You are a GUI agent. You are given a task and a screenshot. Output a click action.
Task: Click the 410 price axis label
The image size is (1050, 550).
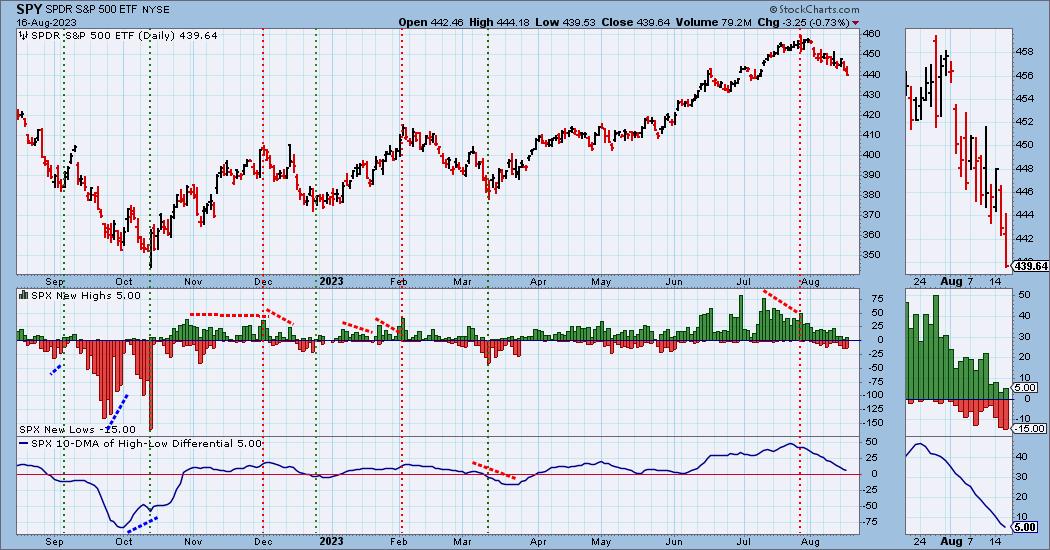pos(871,134)
